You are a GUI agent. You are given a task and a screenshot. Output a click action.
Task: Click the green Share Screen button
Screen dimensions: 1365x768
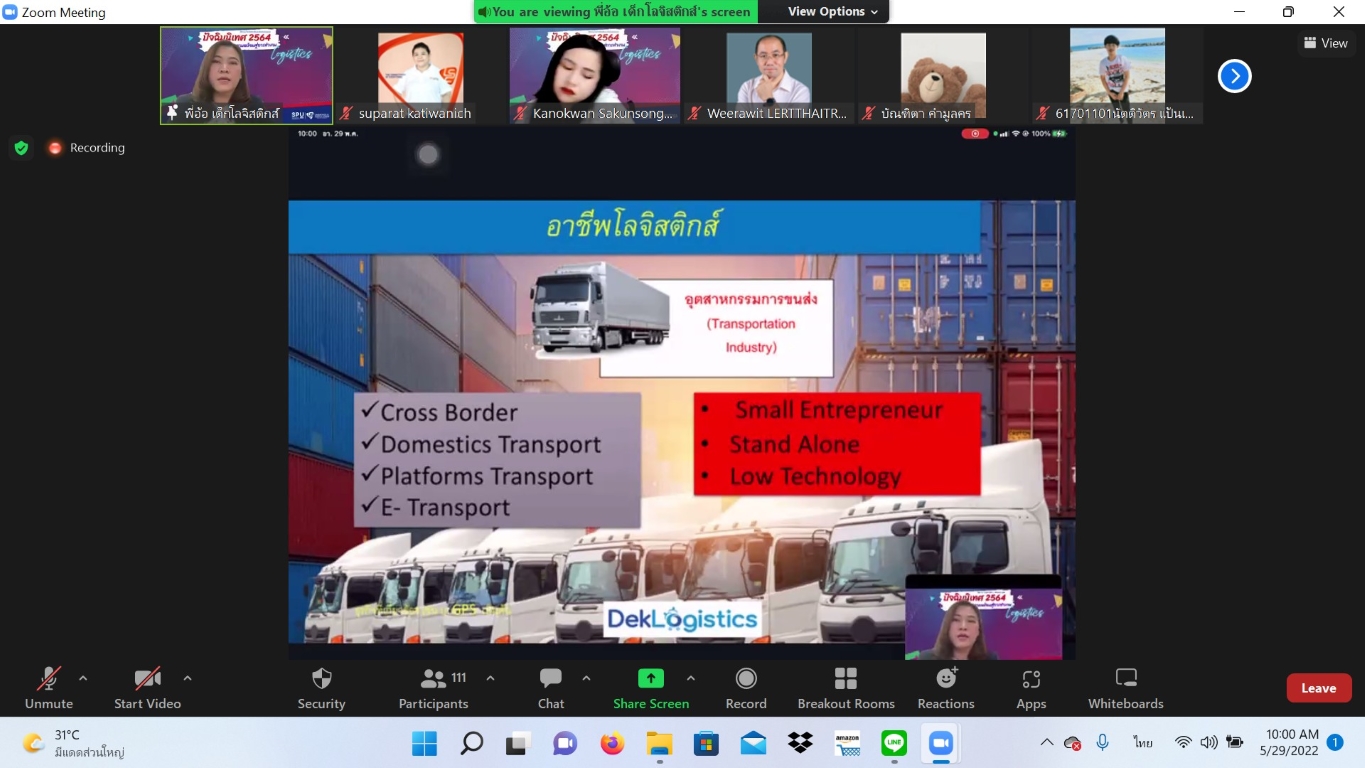pos(651,688)
